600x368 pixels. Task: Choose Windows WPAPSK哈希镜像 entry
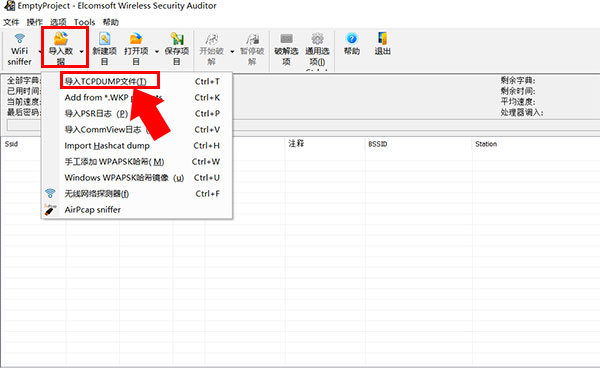click(x=137, y=178)
